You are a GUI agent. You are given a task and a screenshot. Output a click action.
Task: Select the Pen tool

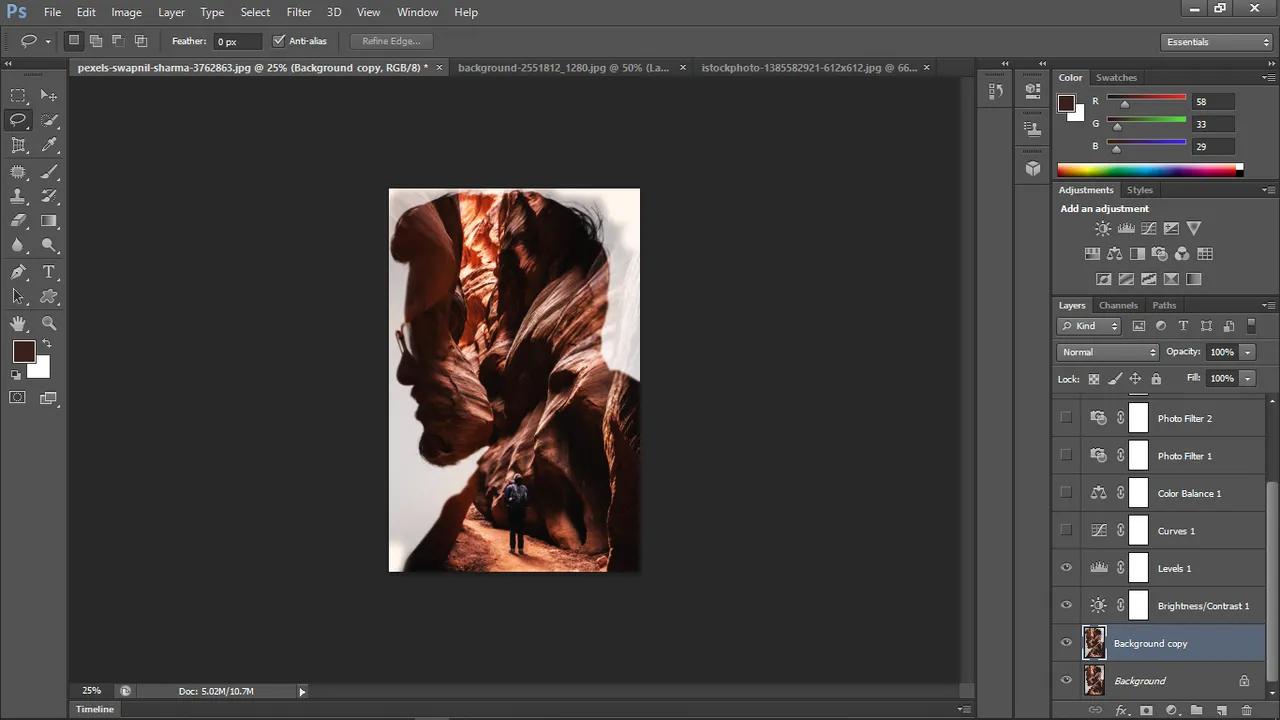tap(18, 272)
